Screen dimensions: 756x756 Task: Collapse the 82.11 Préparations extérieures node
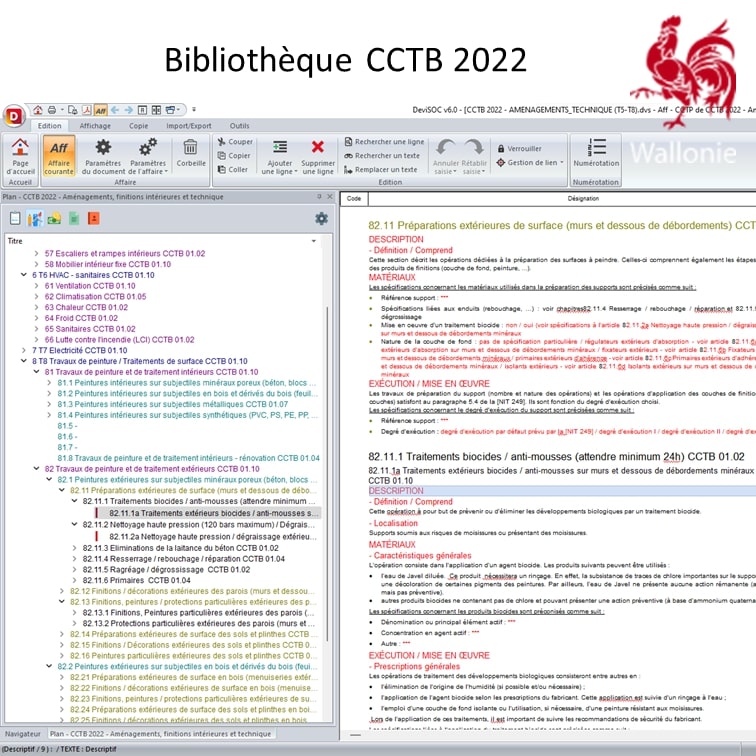(62, 490)
